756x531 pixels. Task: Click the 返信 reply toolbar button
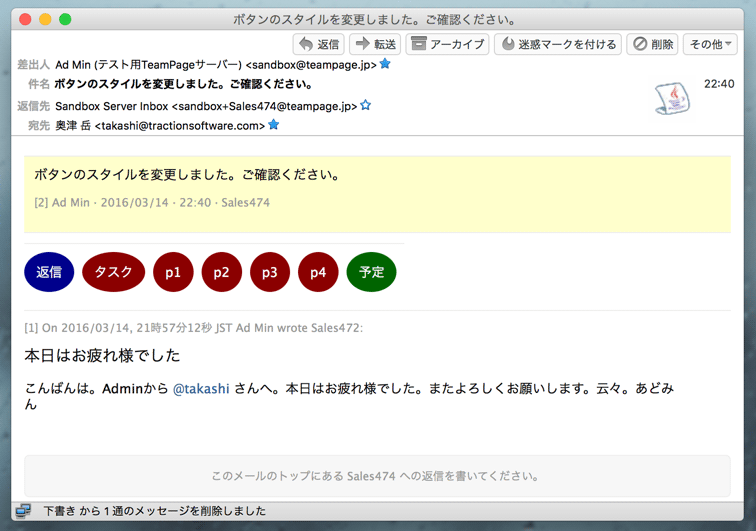[318, 44]
